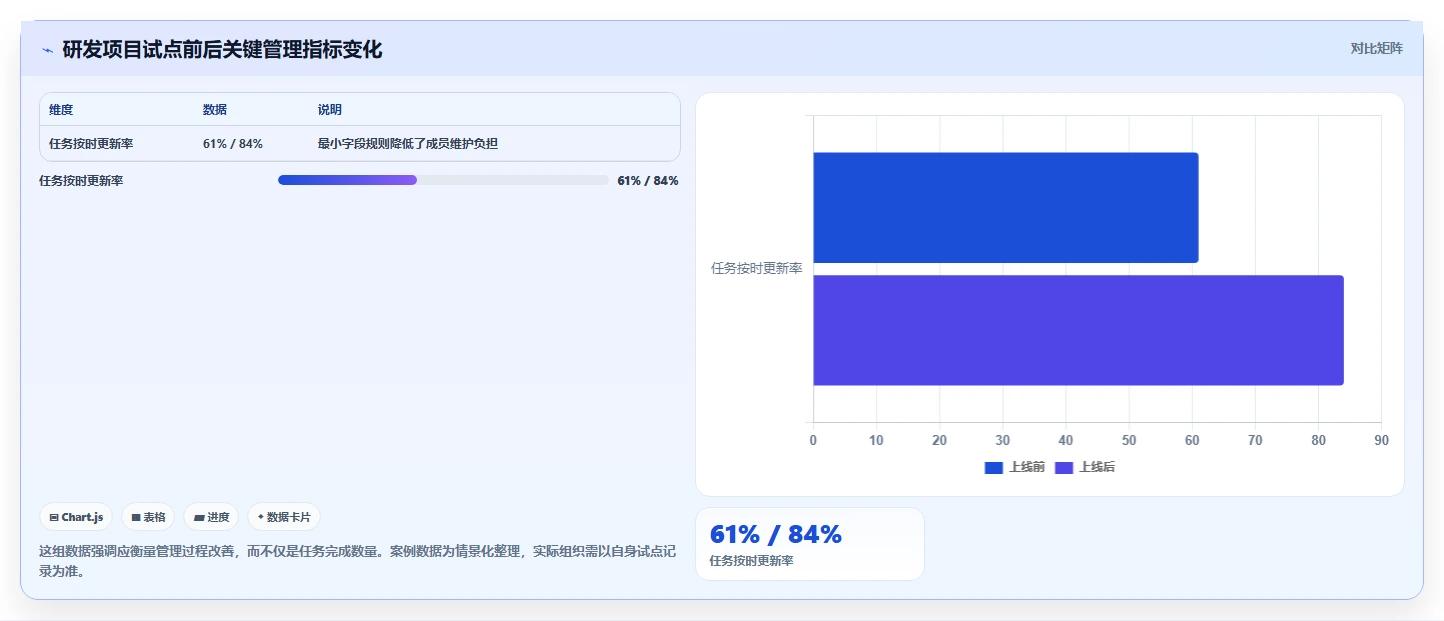
Task: Click the purple 上线后 bar in the chart
Action: click(1078, 330)
